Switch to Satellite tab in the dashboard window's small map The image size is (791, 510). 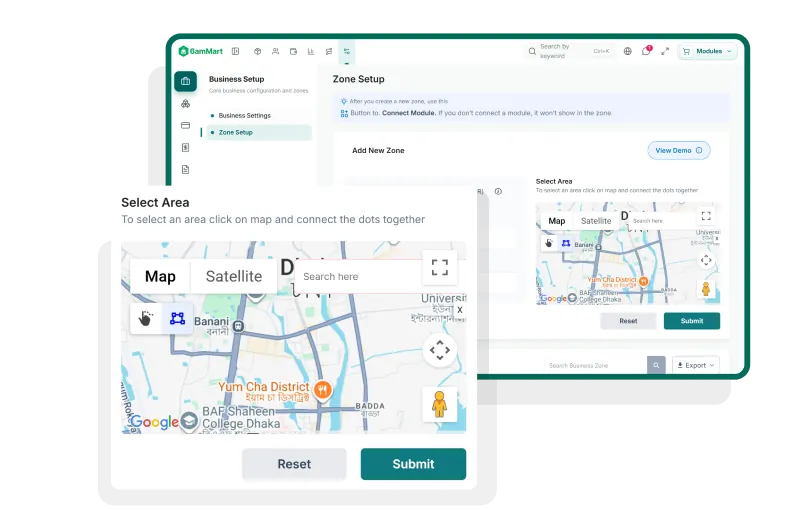(x=596, y=221)
